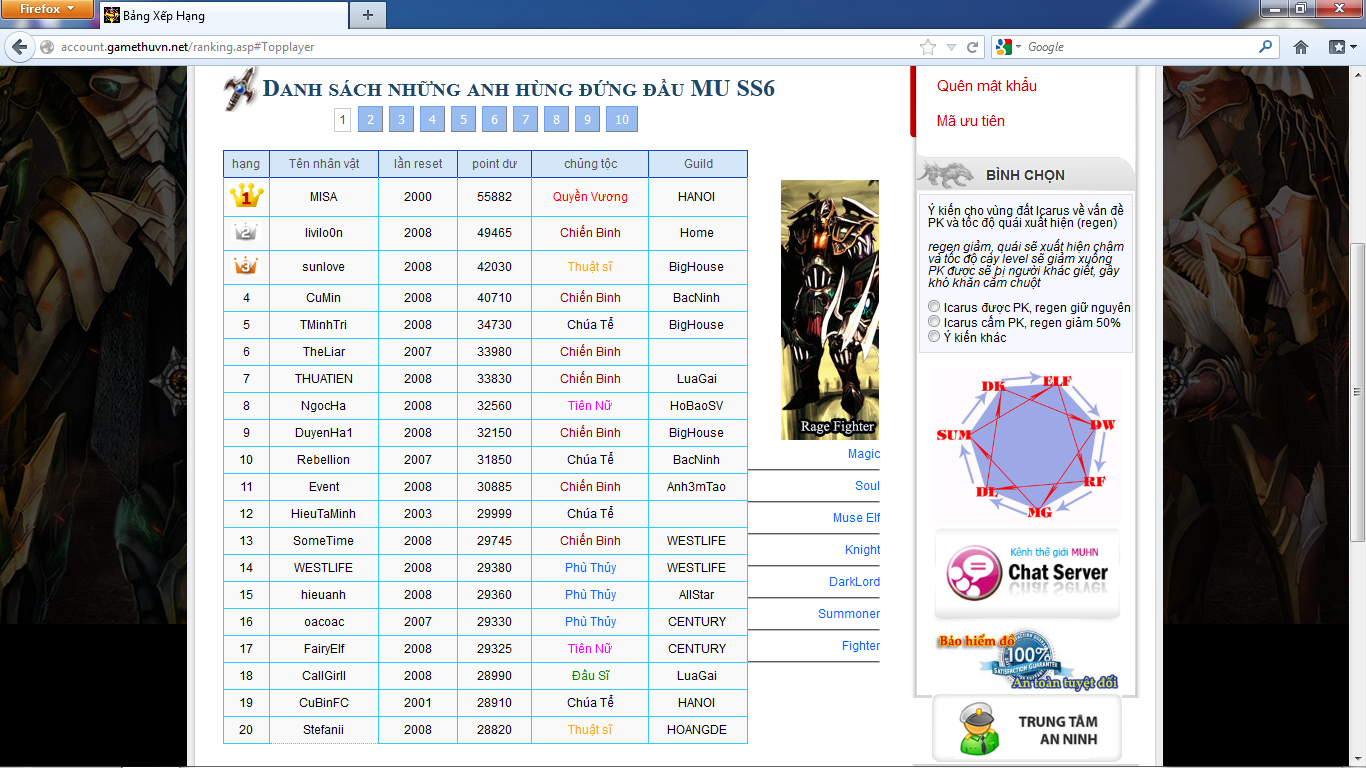
Task: Open the Trung Tâm An Ninh banner
Action: pyautogui.click(x=1027, y=728)
